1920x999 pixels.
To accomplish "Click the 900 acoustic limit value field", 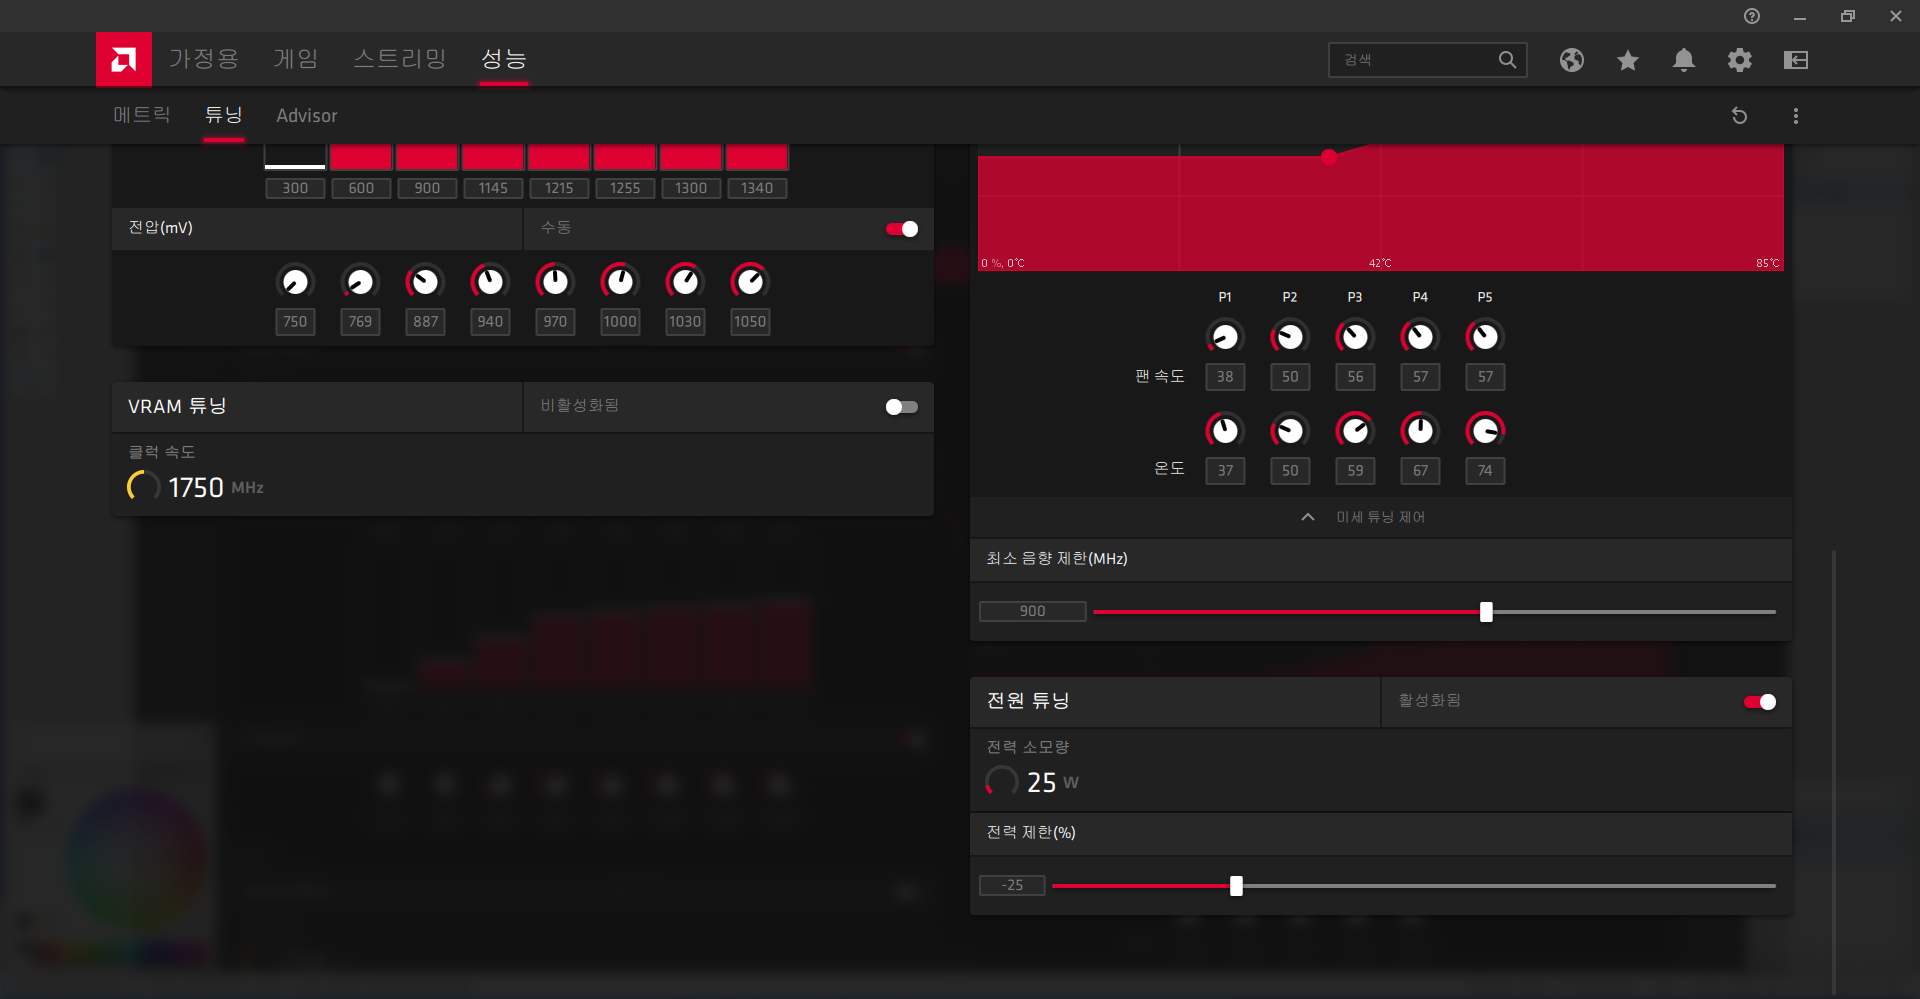I will pos(1033,612).
